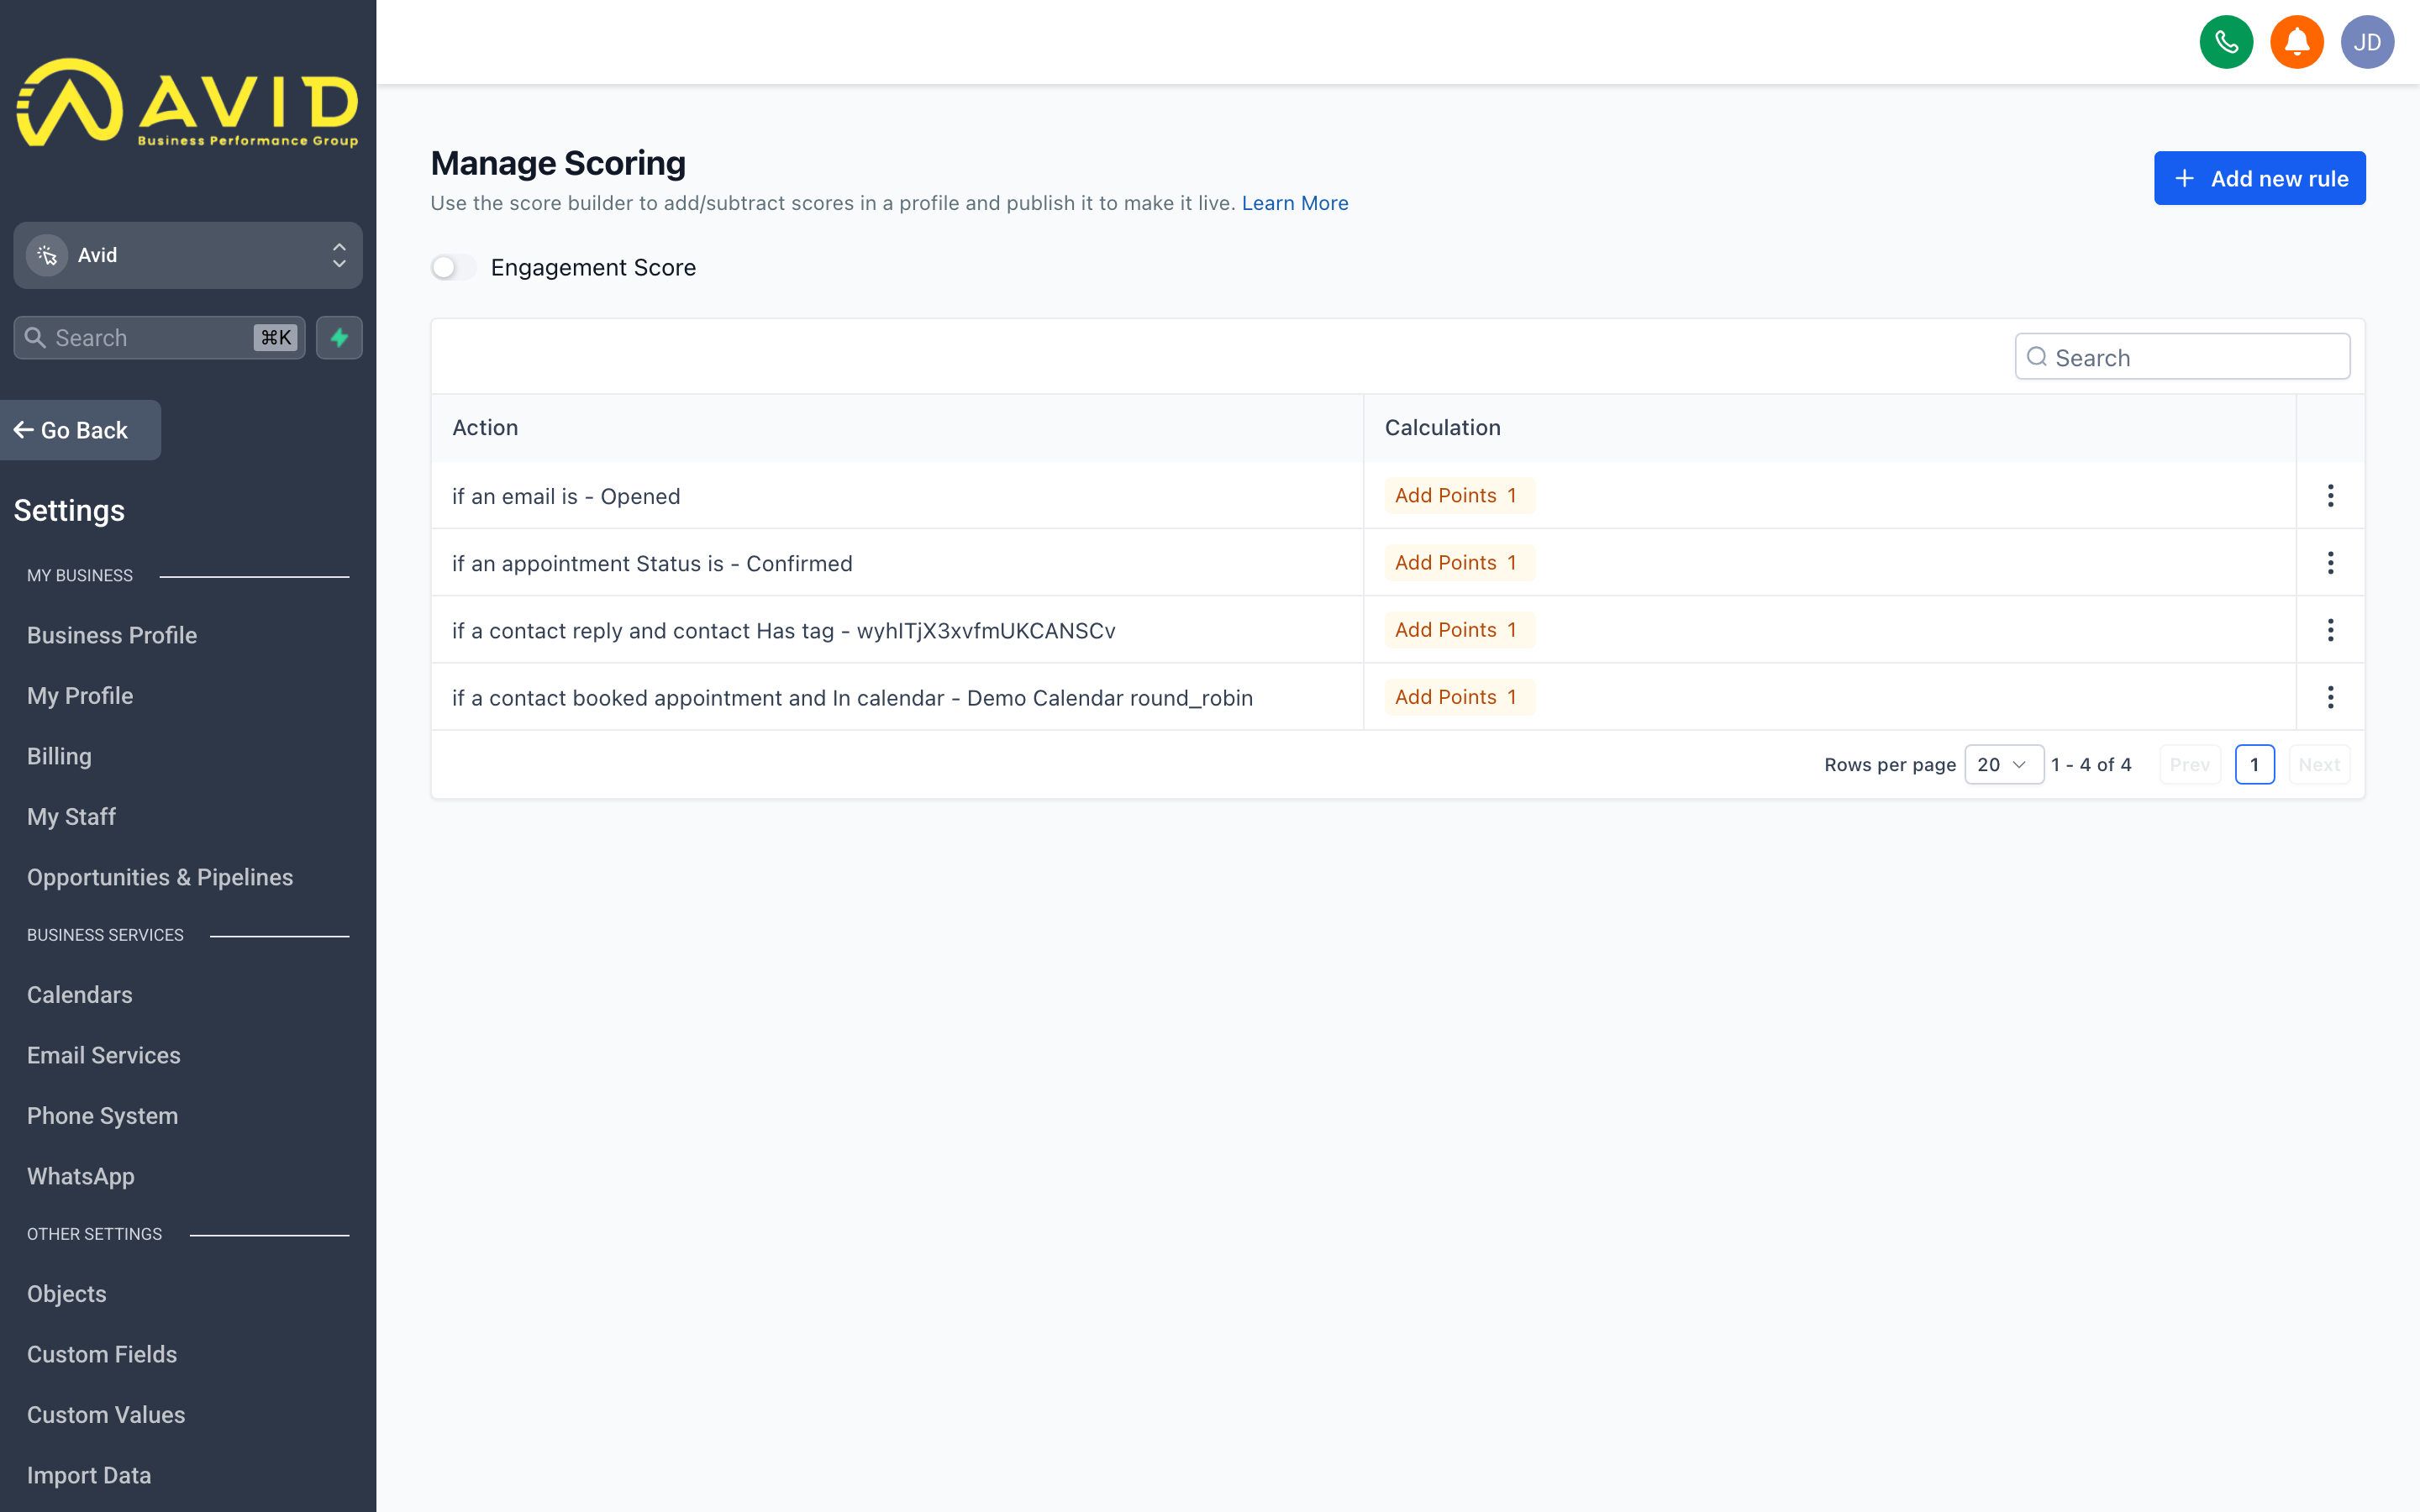Expand the Avid account switcher
The width and height of the screenshot is (2420, 1512).
click(188, 255)
